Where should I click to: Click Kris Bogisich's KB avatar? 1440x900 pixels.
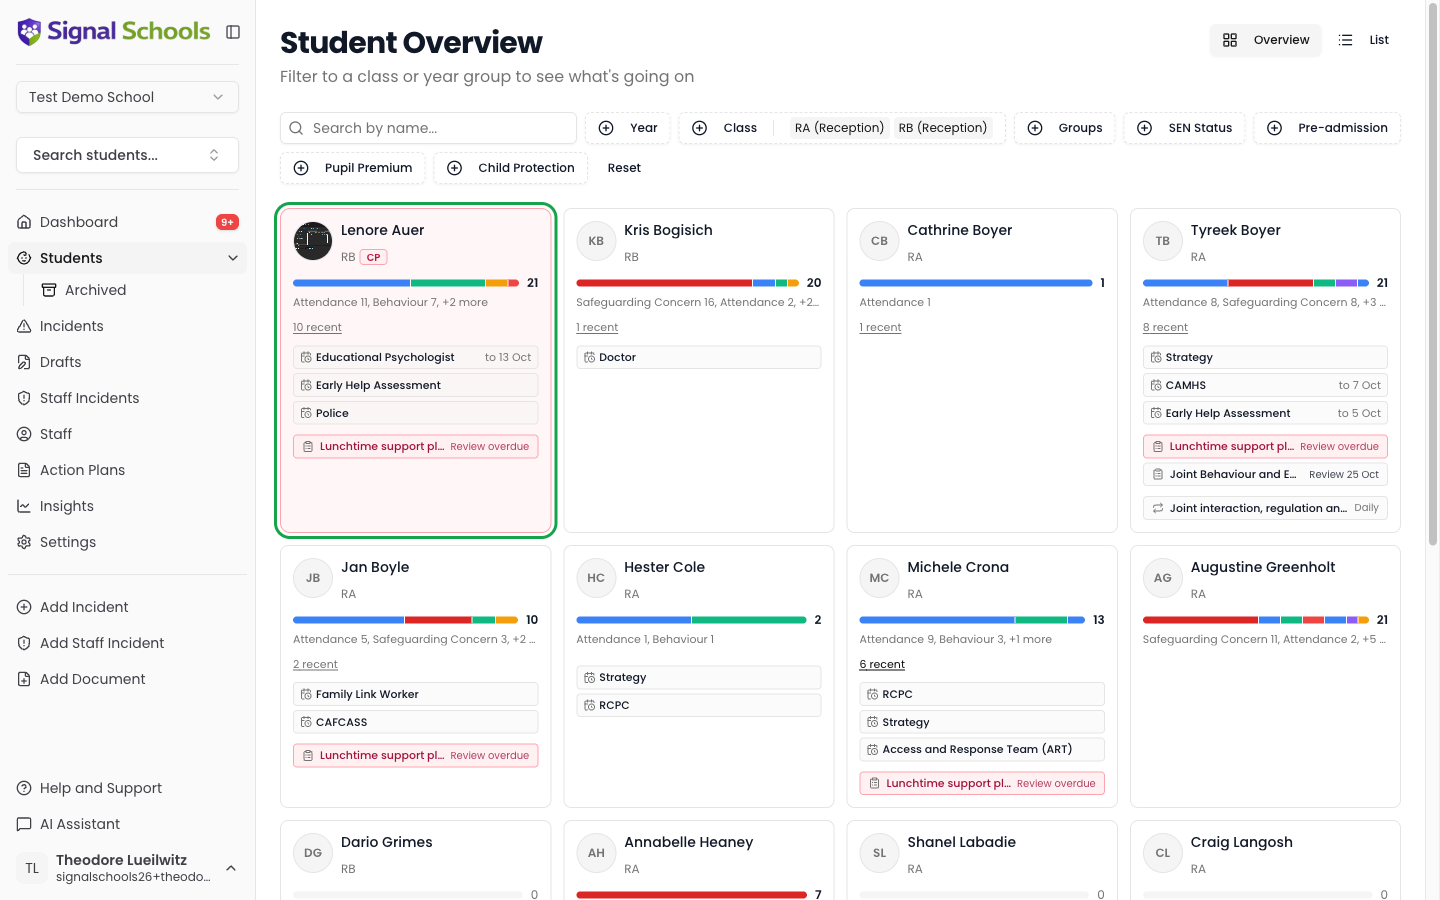(x=596, y=241)
